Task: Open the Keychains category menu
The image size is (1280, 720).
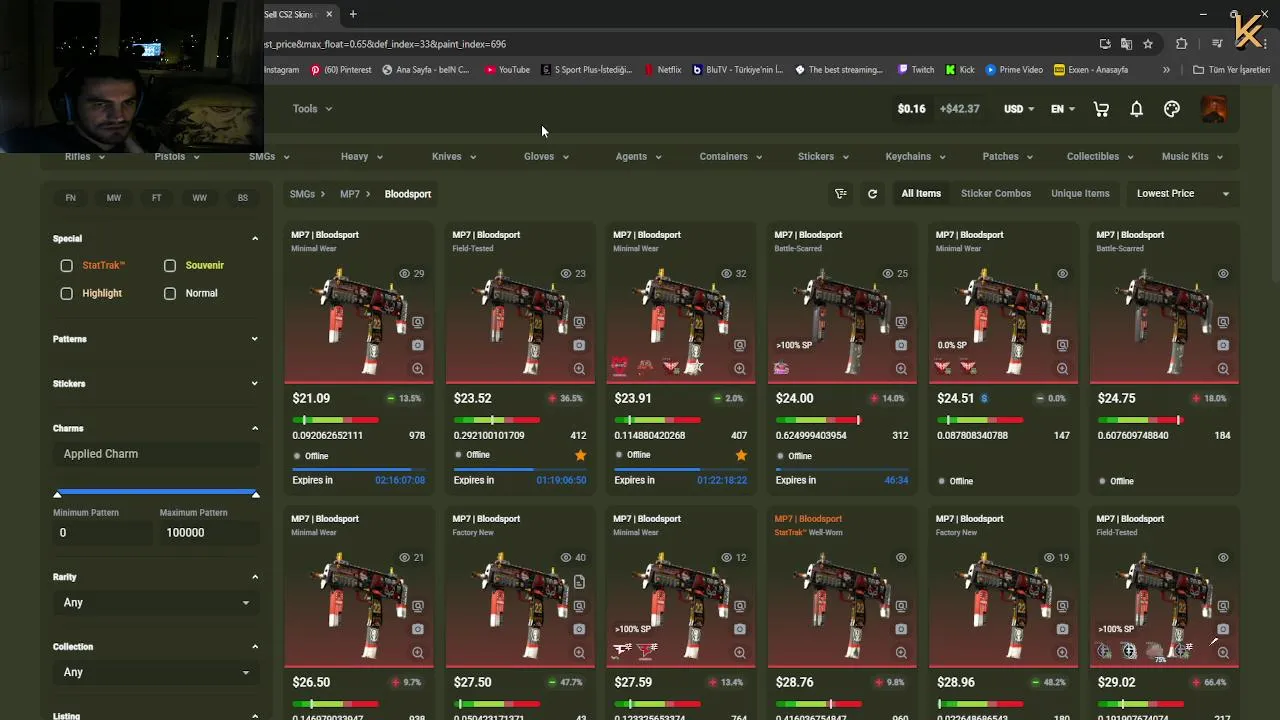Action: click(915, 157)
